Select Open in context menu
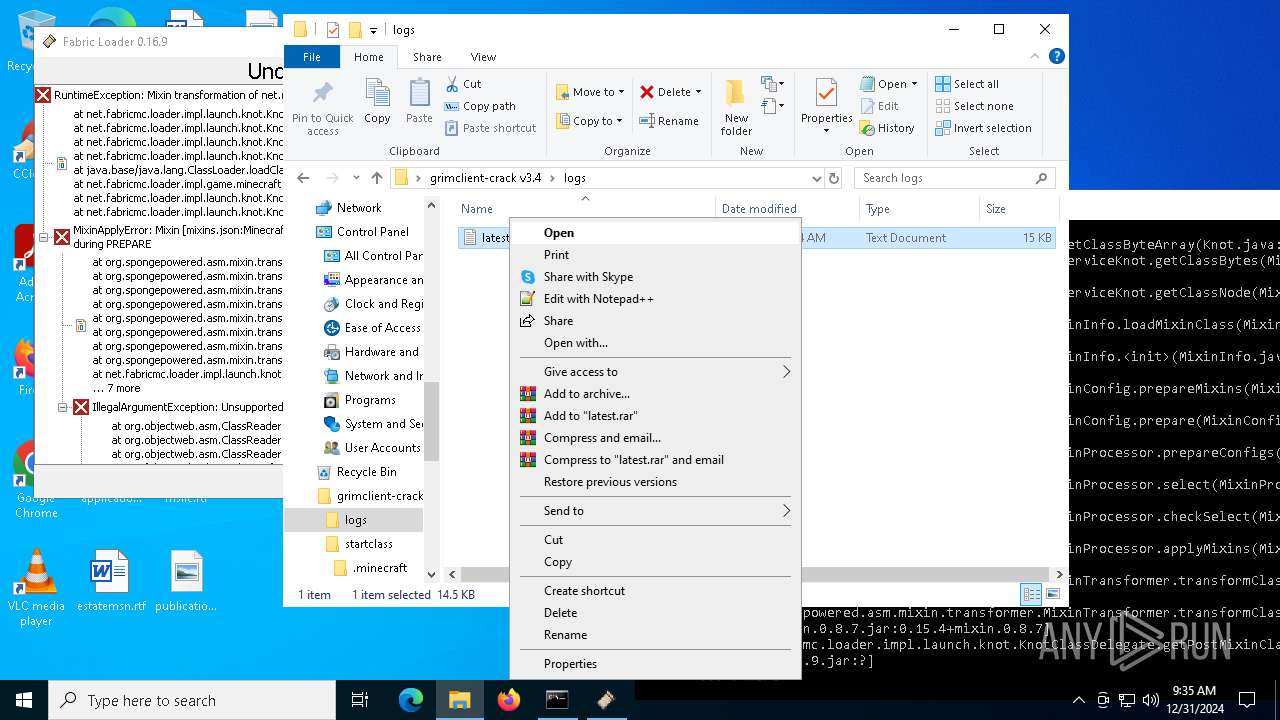Image resolution: width=1280 pixels, height=720 pixels. [655, 233]
